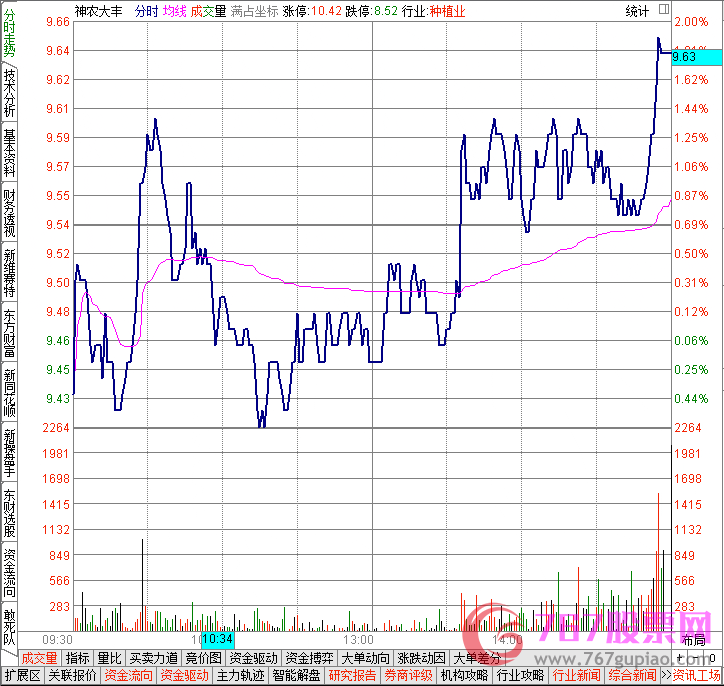
Task: Click the 涨停:10.42 limit-up value
Action: (312, 11)
